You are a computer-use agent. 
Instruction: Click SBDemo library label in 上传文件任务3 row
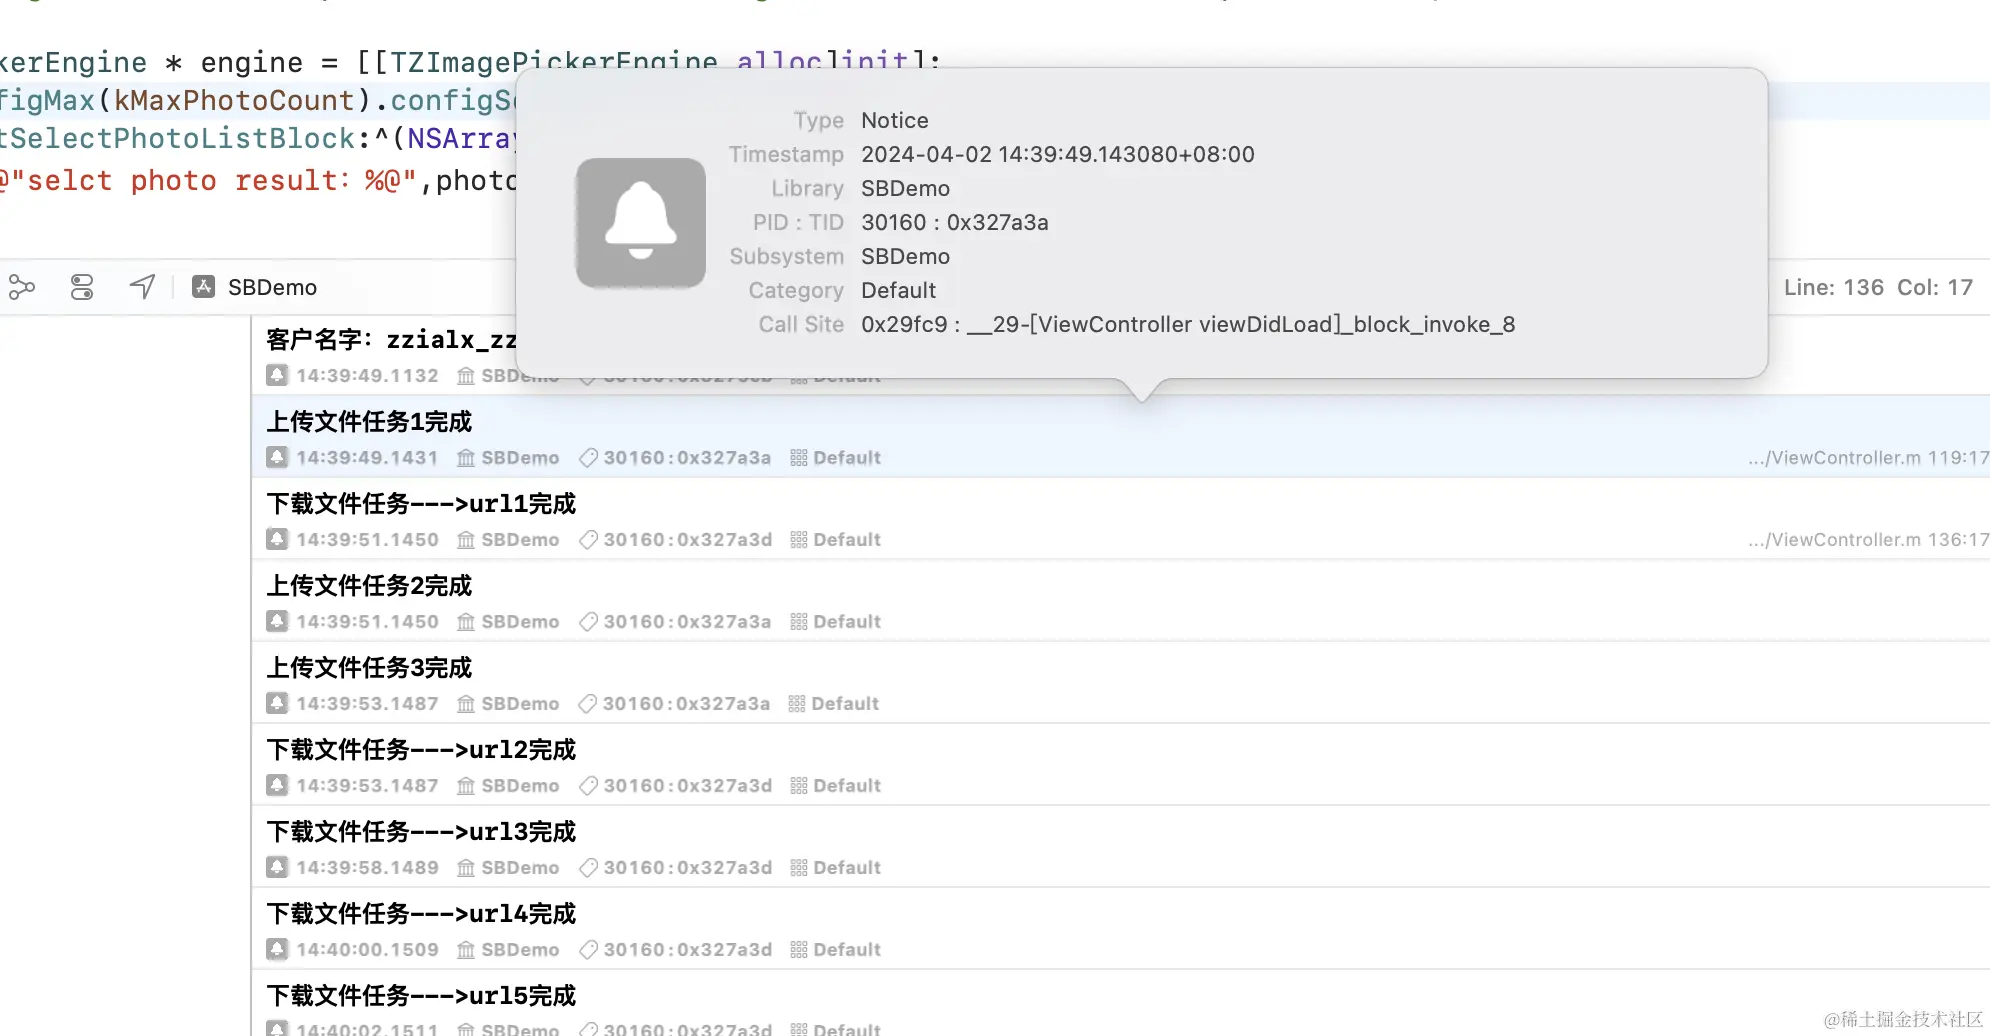(x=520, y=704)
